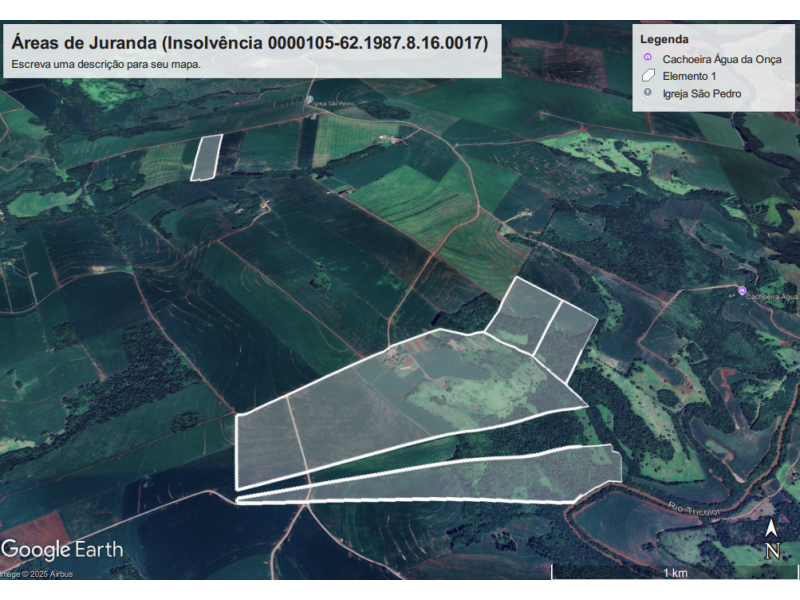
Task: Click the purple Cachoeira Água da Onça legend icon
Action: (x=648, y=58)
